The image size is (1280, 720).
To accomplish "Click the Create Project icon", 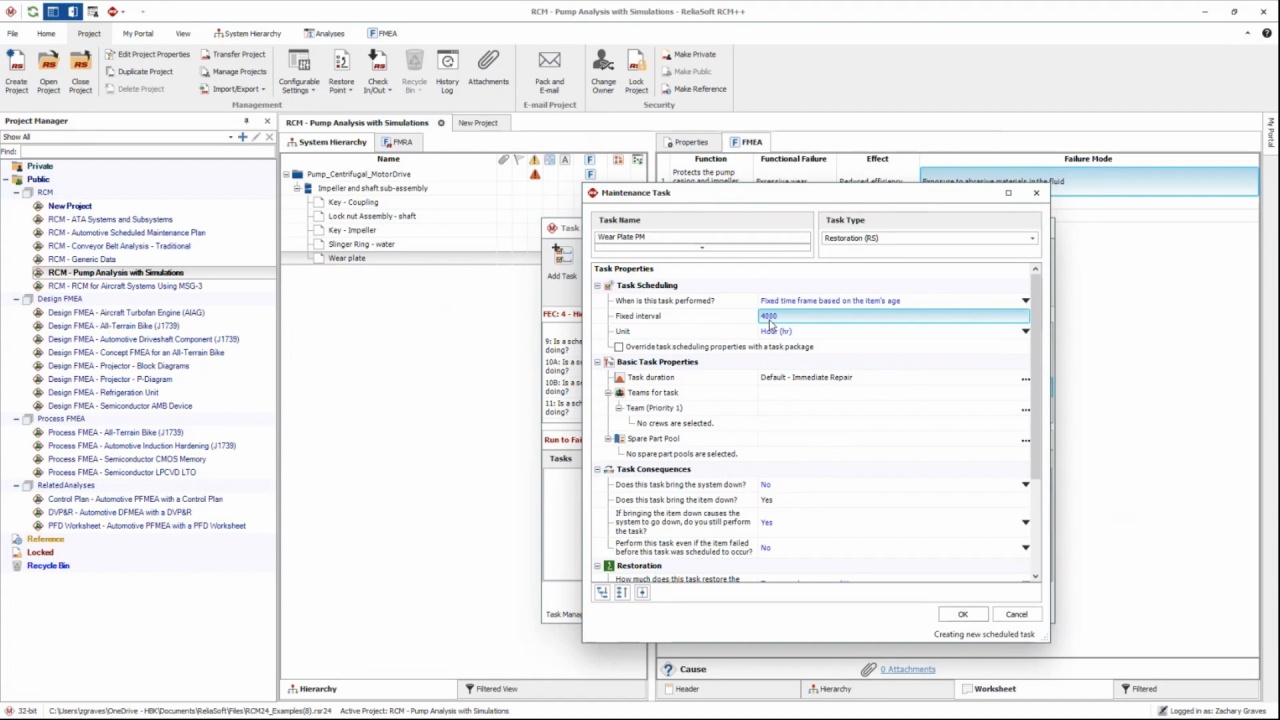I will [16, 71].
